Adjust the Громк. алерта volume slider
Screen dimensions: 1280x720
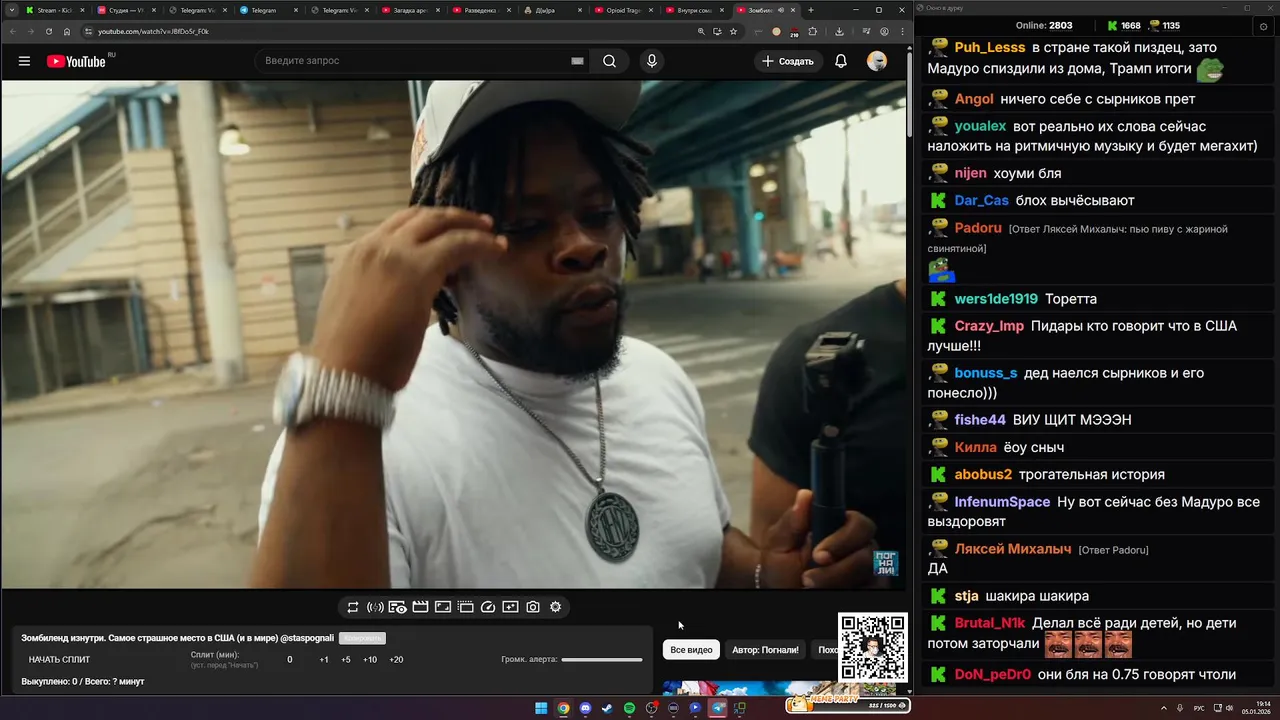tap(602, 660)
